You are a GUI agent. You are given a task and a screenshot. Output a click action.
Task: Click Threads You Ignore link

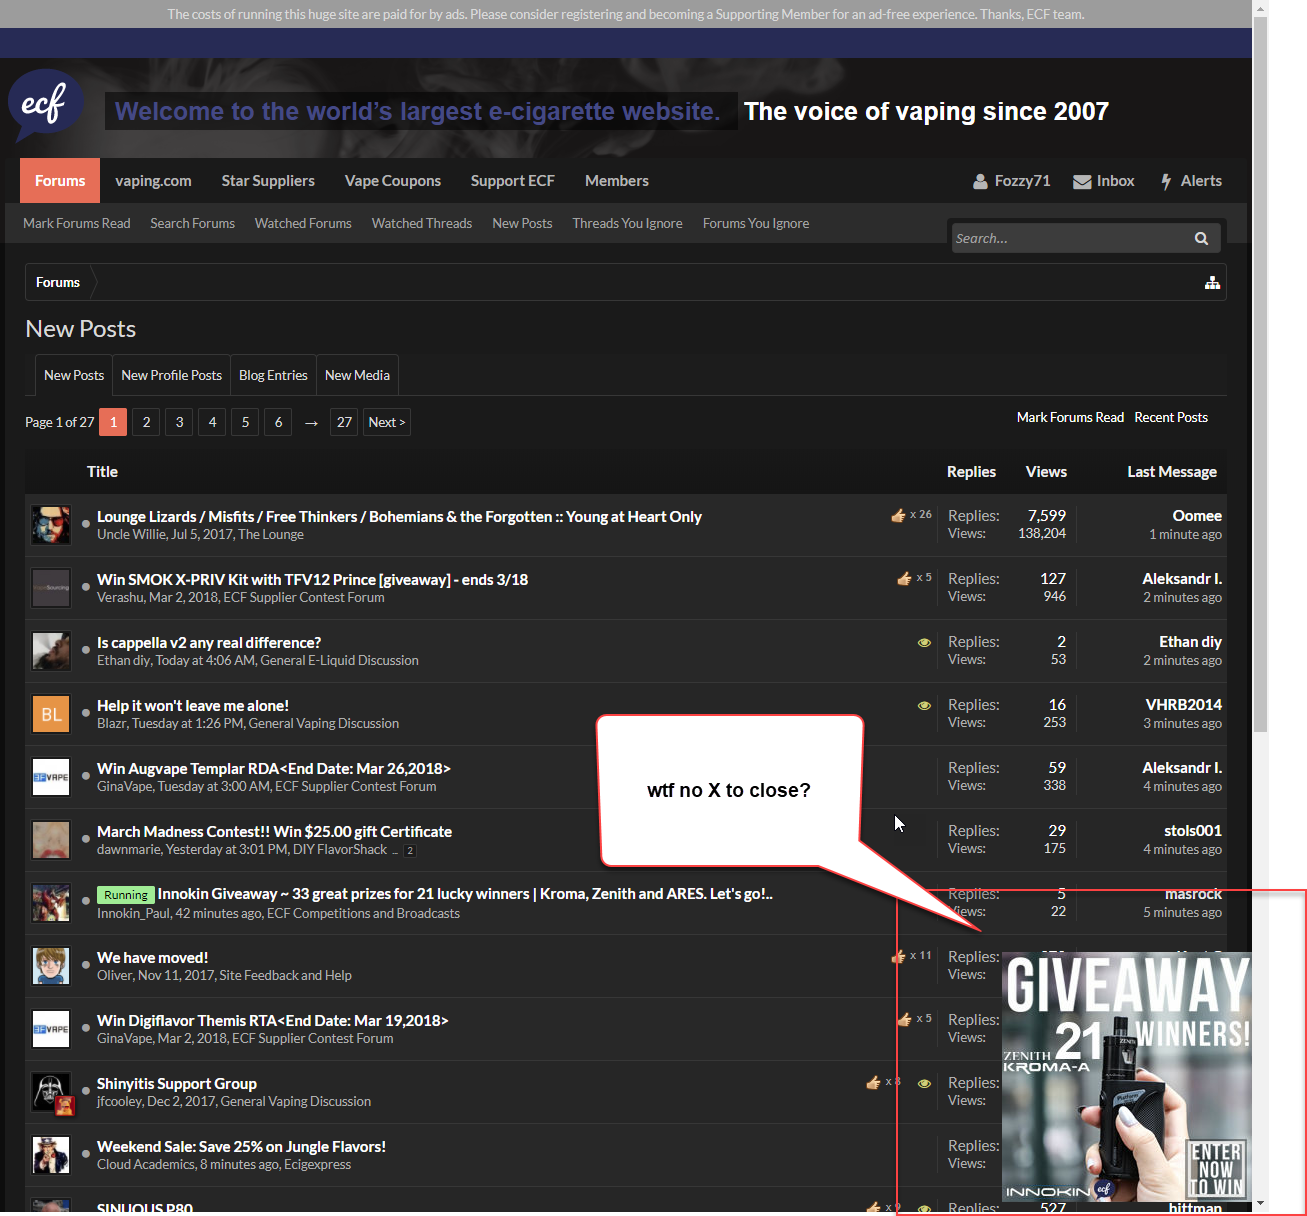click(x=627, y=223)
